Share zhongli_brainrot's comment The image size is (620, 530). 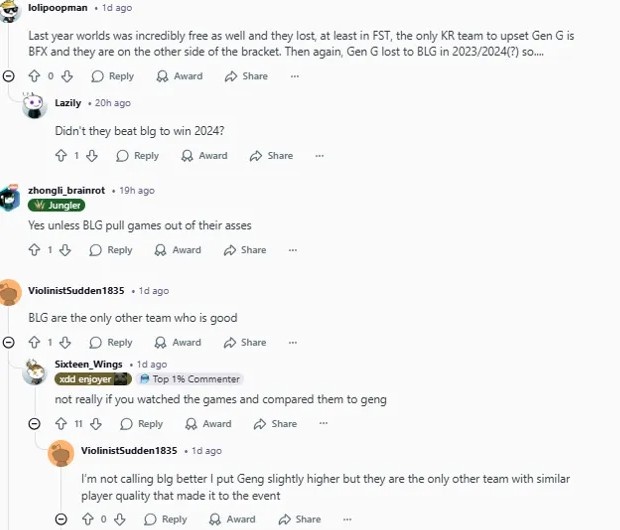tap(245, 250)
